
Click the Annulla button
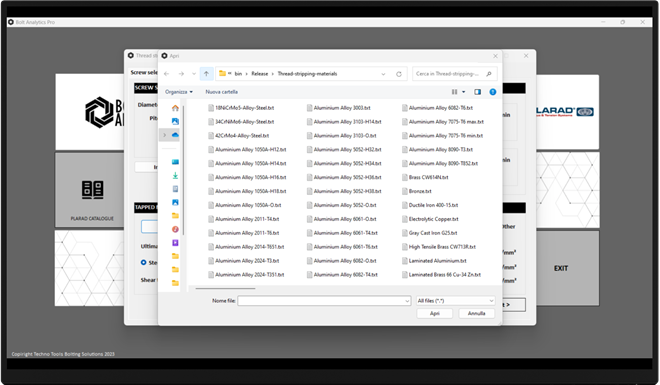476,313
